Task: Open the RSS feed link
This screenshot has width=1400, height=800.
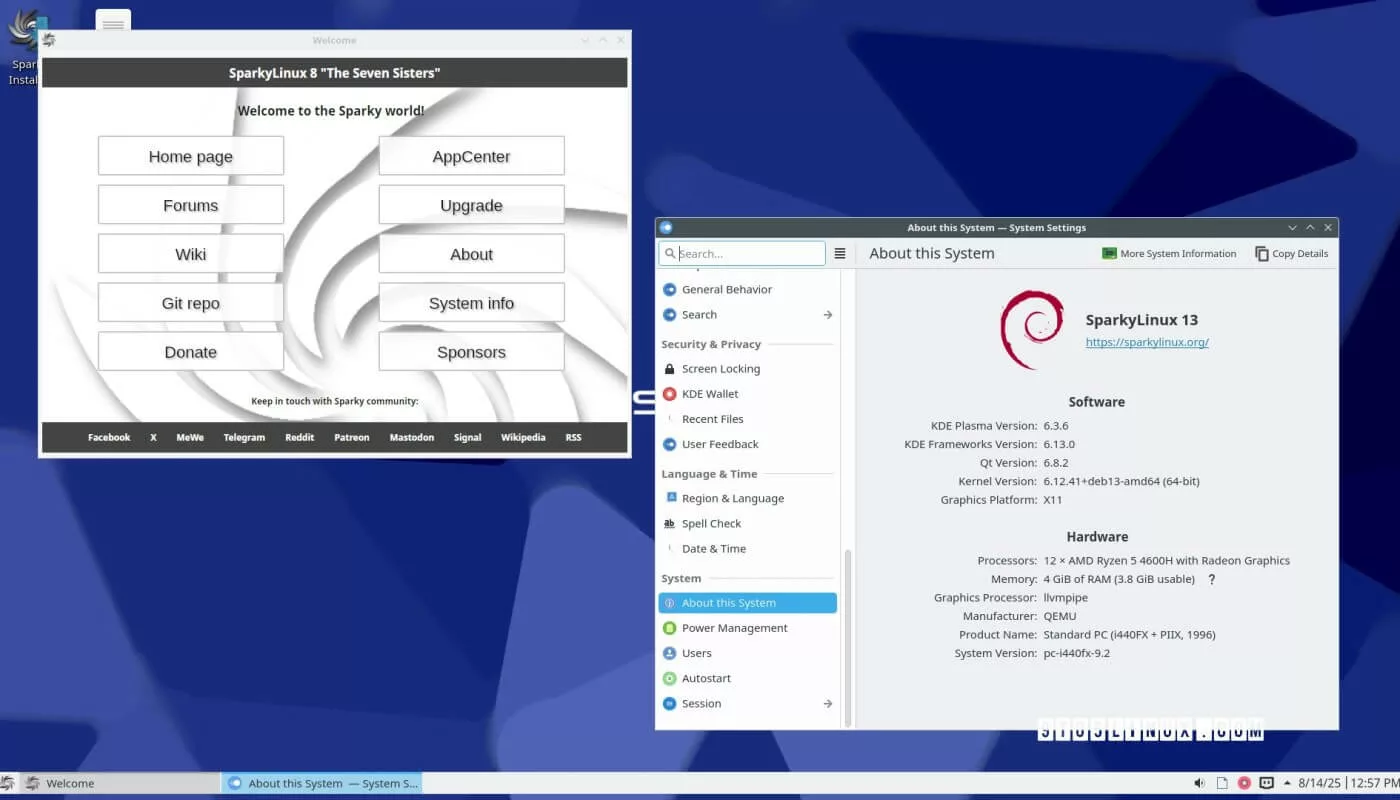Action: (x=573, y=437)
